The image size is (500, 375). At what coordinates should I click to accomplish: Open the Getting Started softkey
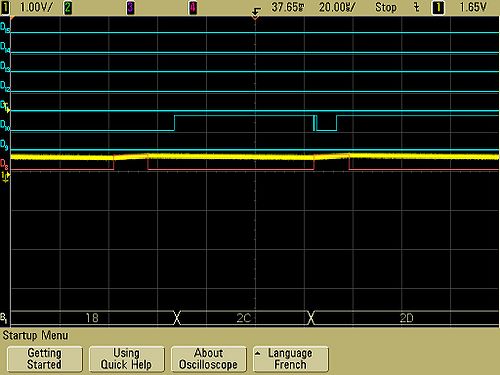(45, 359)
